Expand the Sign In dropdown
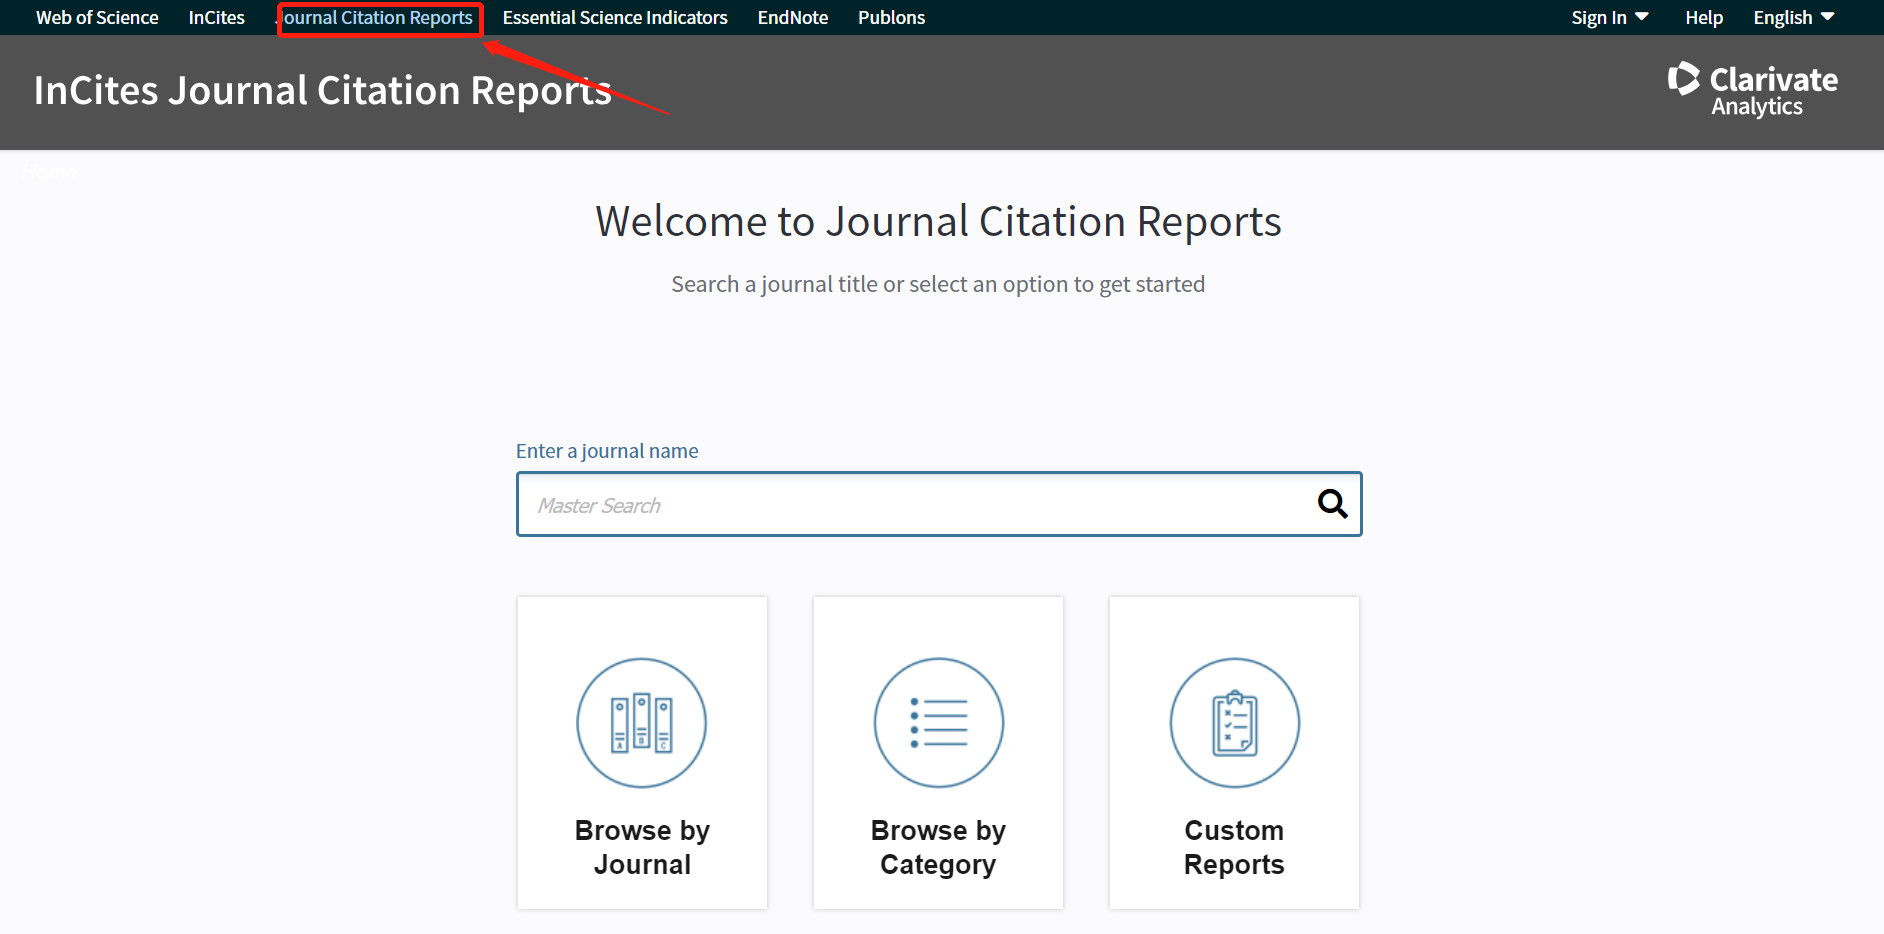The height and width of the screenshot is (934, 1884). click(x=1608, y=18)
